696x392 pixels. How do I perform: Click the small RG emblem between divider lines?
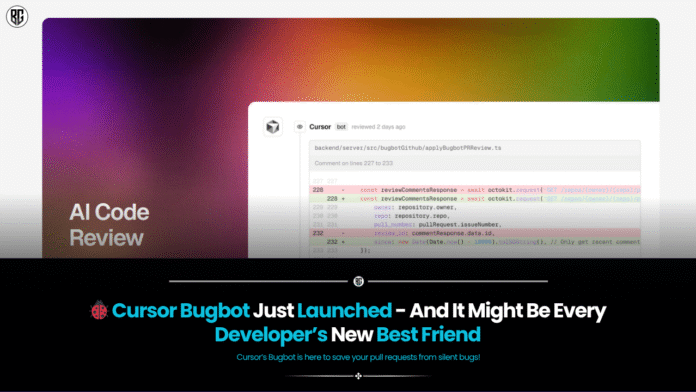click(x=358, y=281)
